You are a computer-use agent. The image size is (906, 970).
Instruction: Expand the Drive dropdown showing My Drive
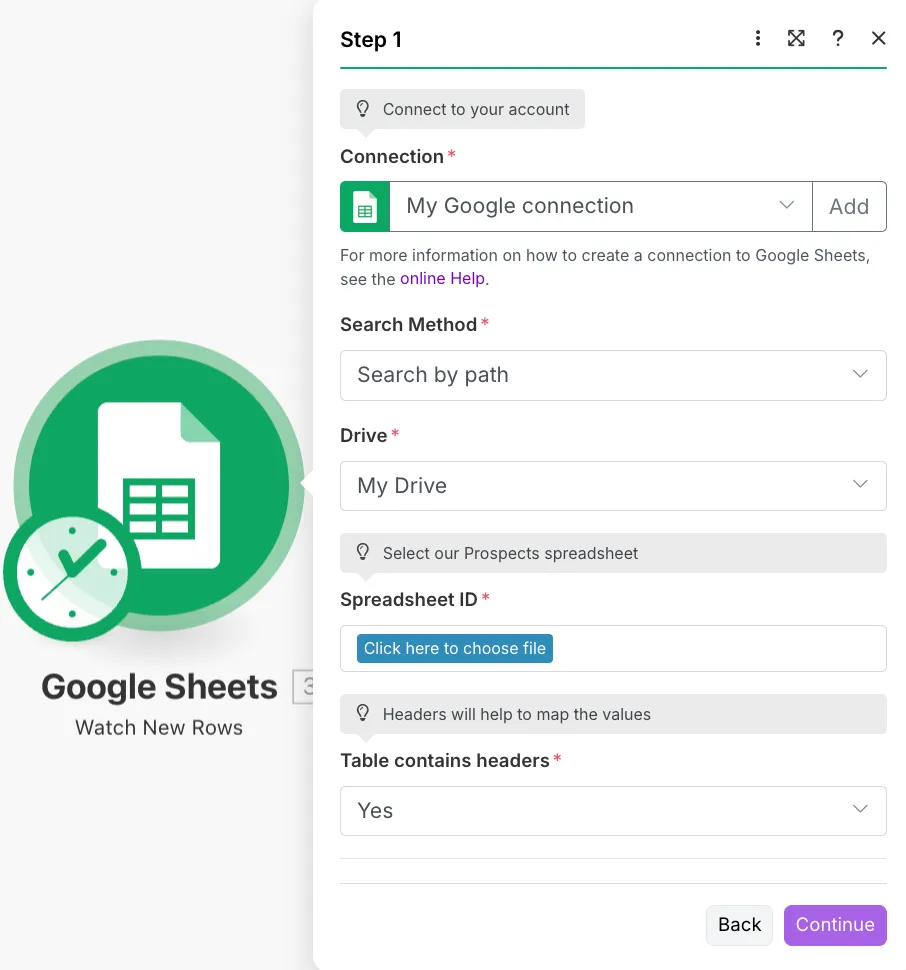click(613, 486)
